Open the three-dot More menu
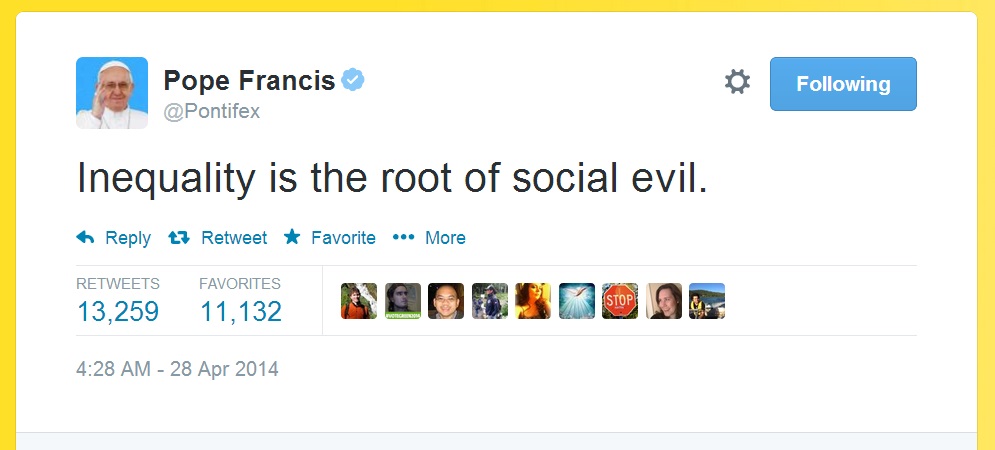This screenshot has width=995, height=450. [x=403, y=238]
